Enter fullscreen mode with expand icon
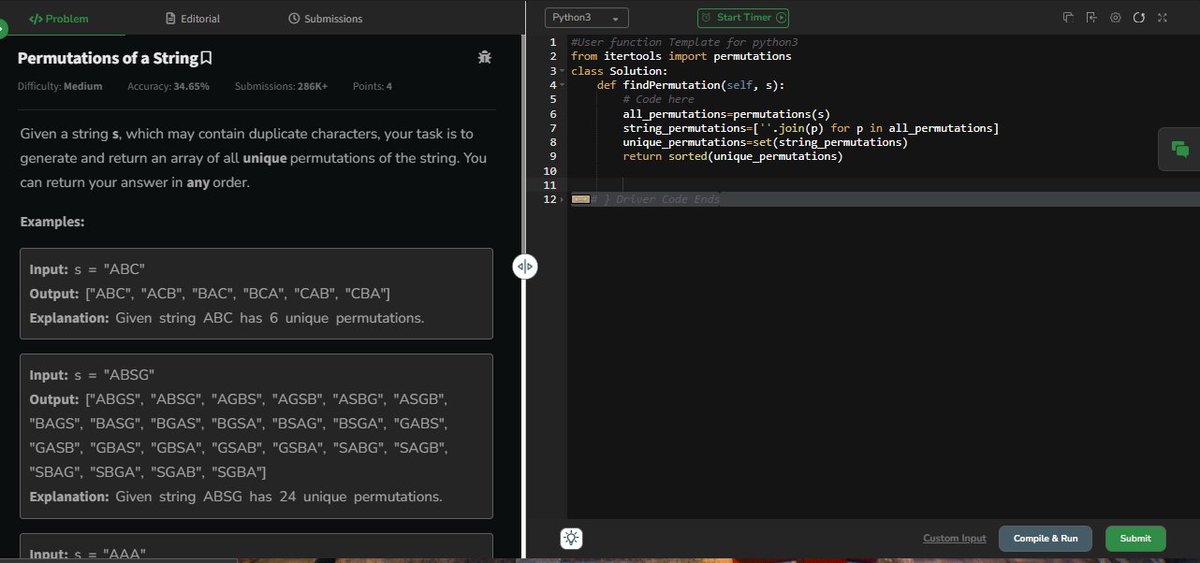The width and height of the screenshot is (1200, 563). (x=1162, y=18)
